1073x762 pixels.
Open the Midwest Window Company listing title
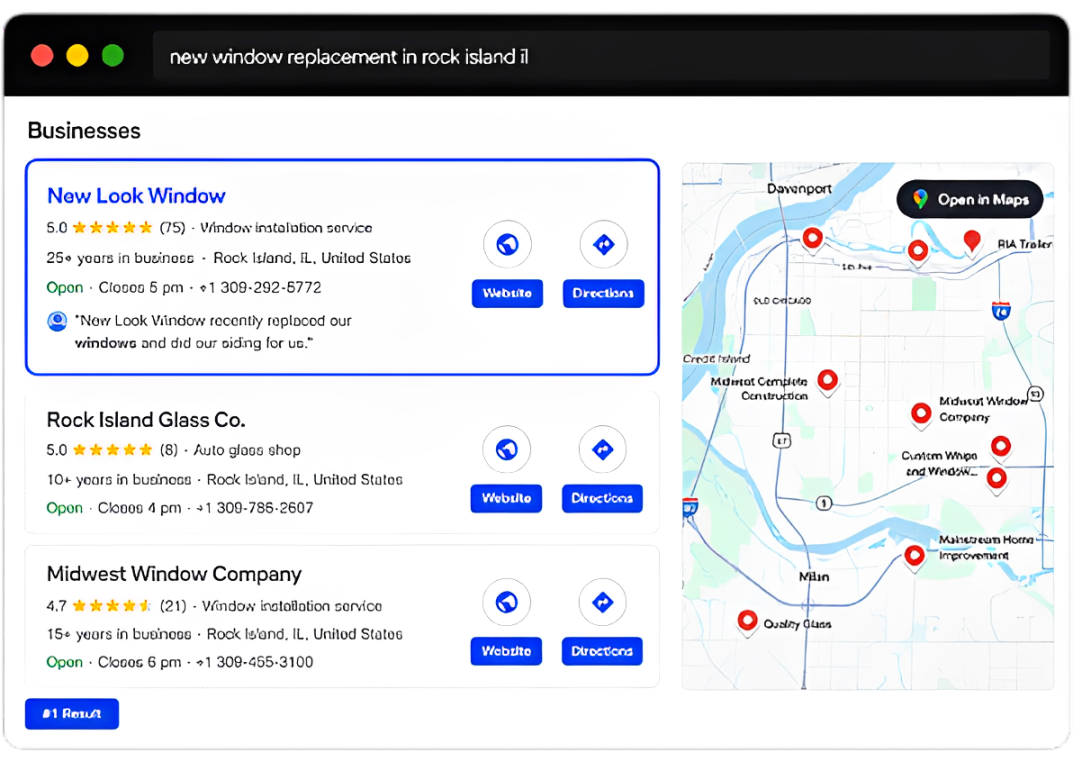(x=174, y=574)
